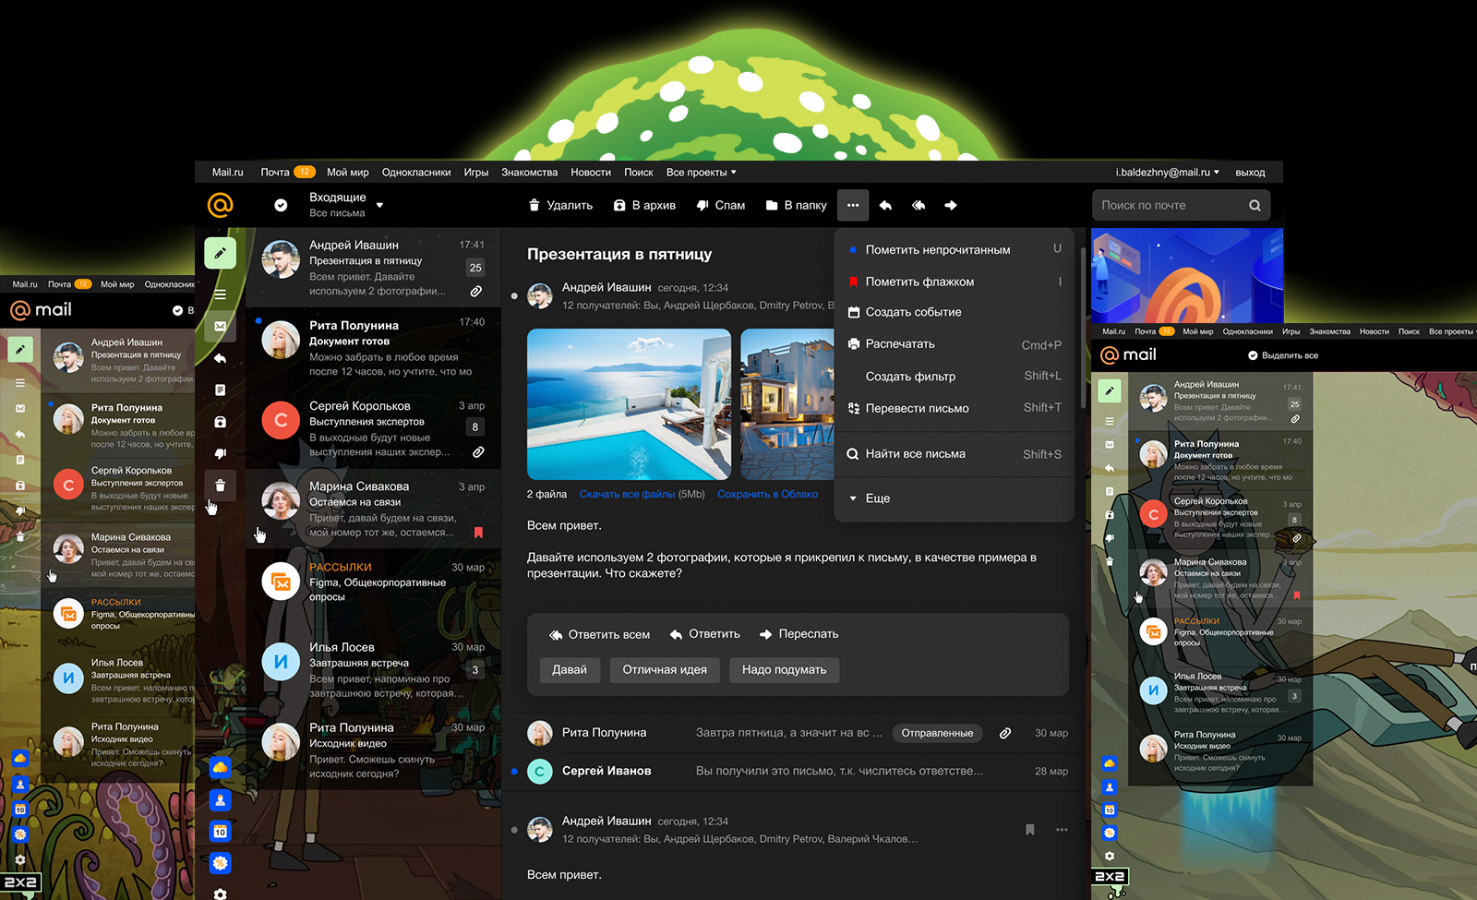Screen dimensions: 1477x900
Task: Click the orange @ logo in center window
Action: click(x=220, y=205)
